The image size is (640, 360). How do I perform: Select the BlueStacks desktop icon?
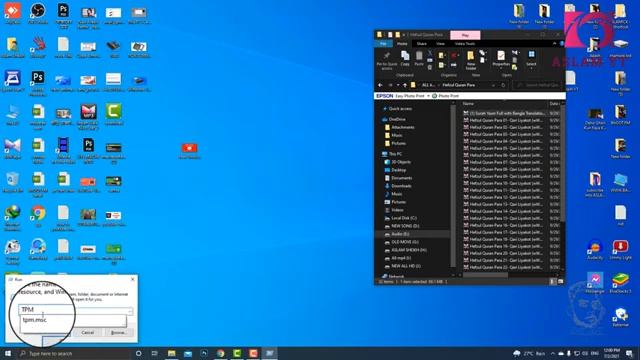tap(620, 283)
